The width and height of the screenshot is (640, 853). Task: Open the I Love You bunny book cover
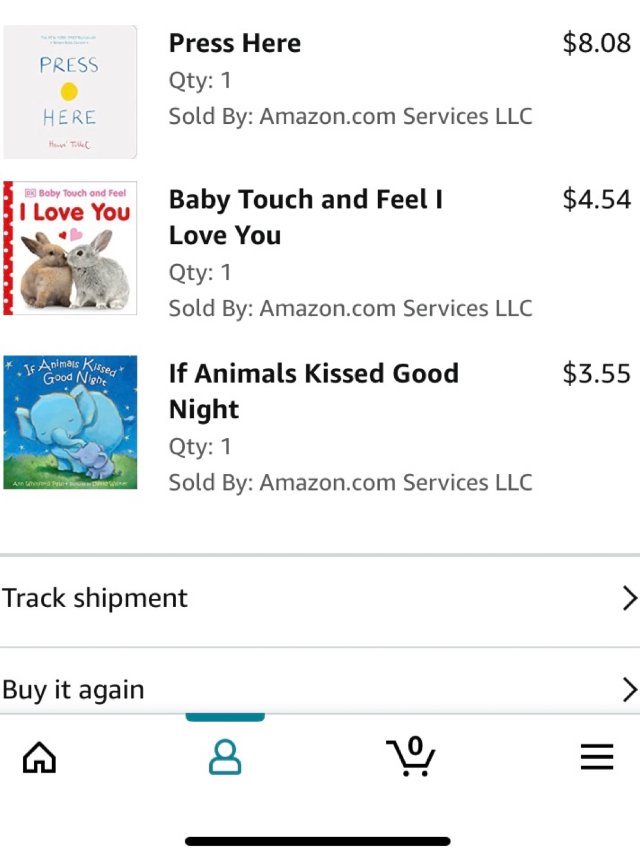click(70, 248)
